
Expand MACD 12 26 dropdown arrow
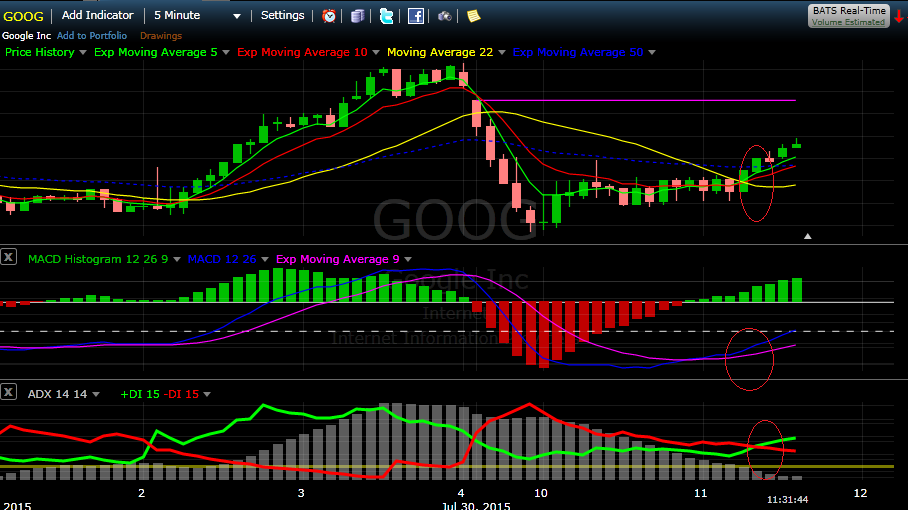click(x=265, y=259)
